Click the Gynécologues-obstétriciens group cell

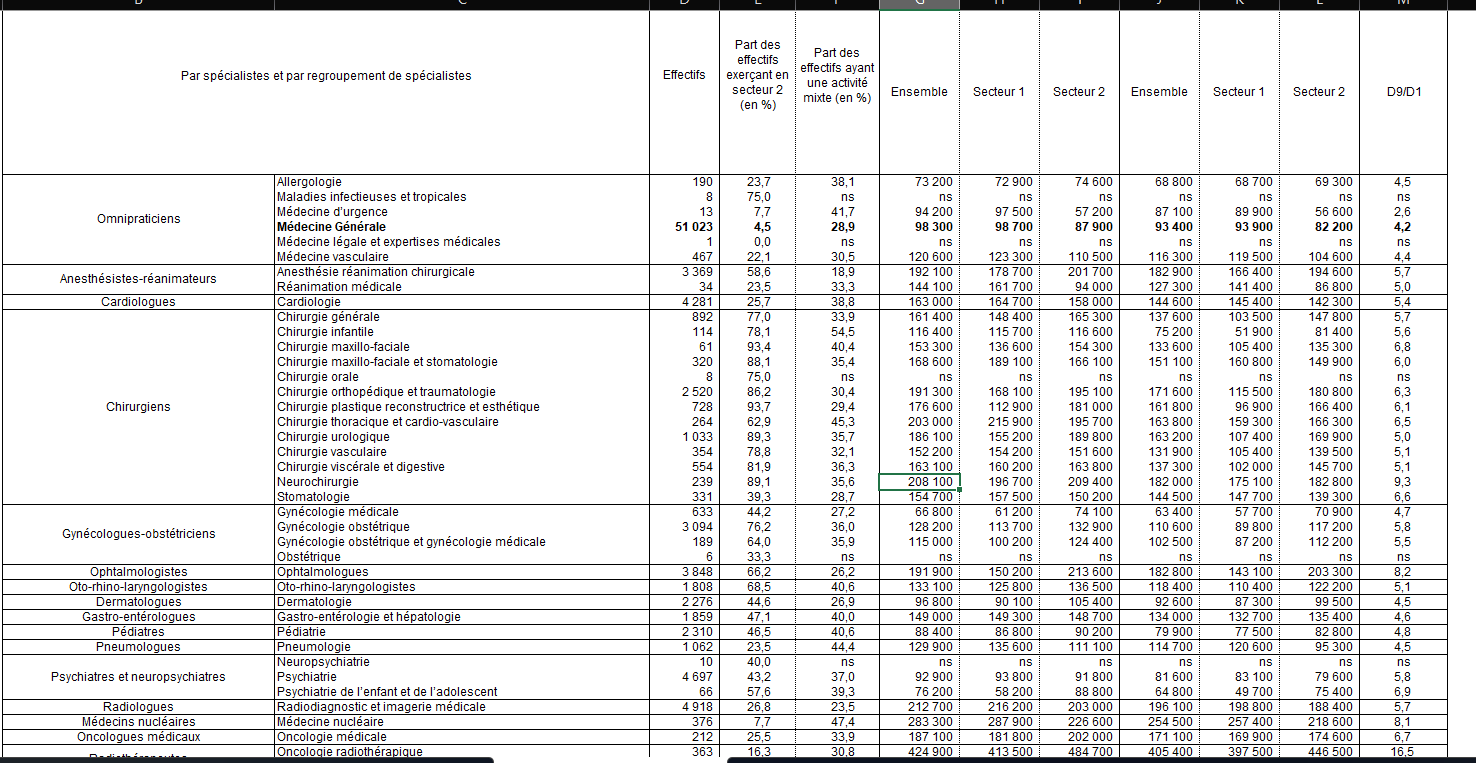point(139,534)
